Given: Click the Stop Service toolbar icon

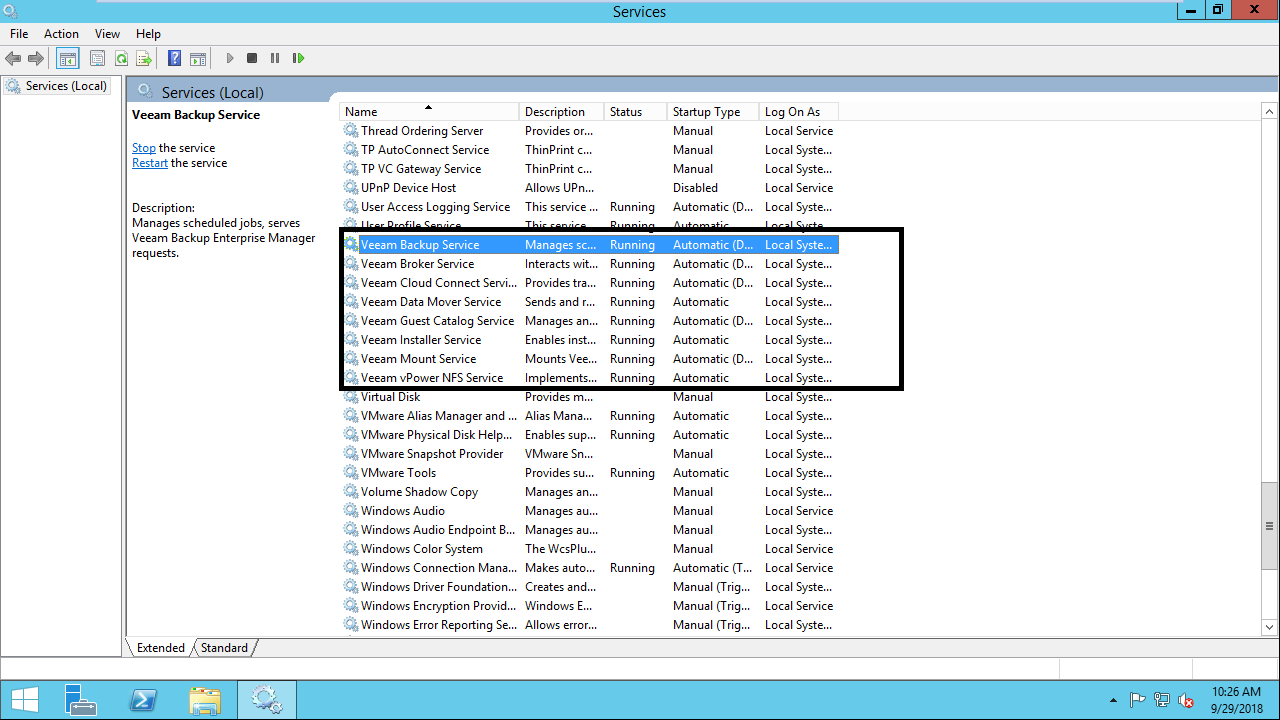Looking at the screenshot, I should (252, 59).
